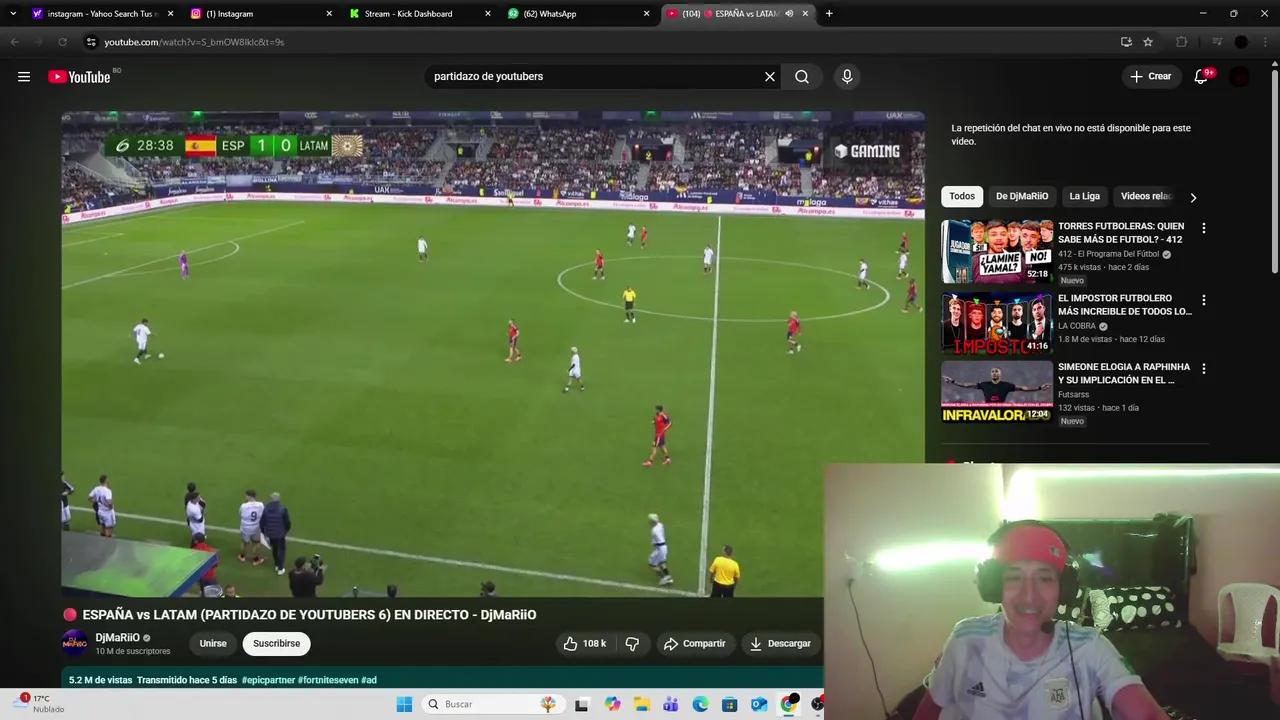
Task: Open options for Simeone elogia a Raphinha video
Action: pyautogui.click(x=1203, y=369)
